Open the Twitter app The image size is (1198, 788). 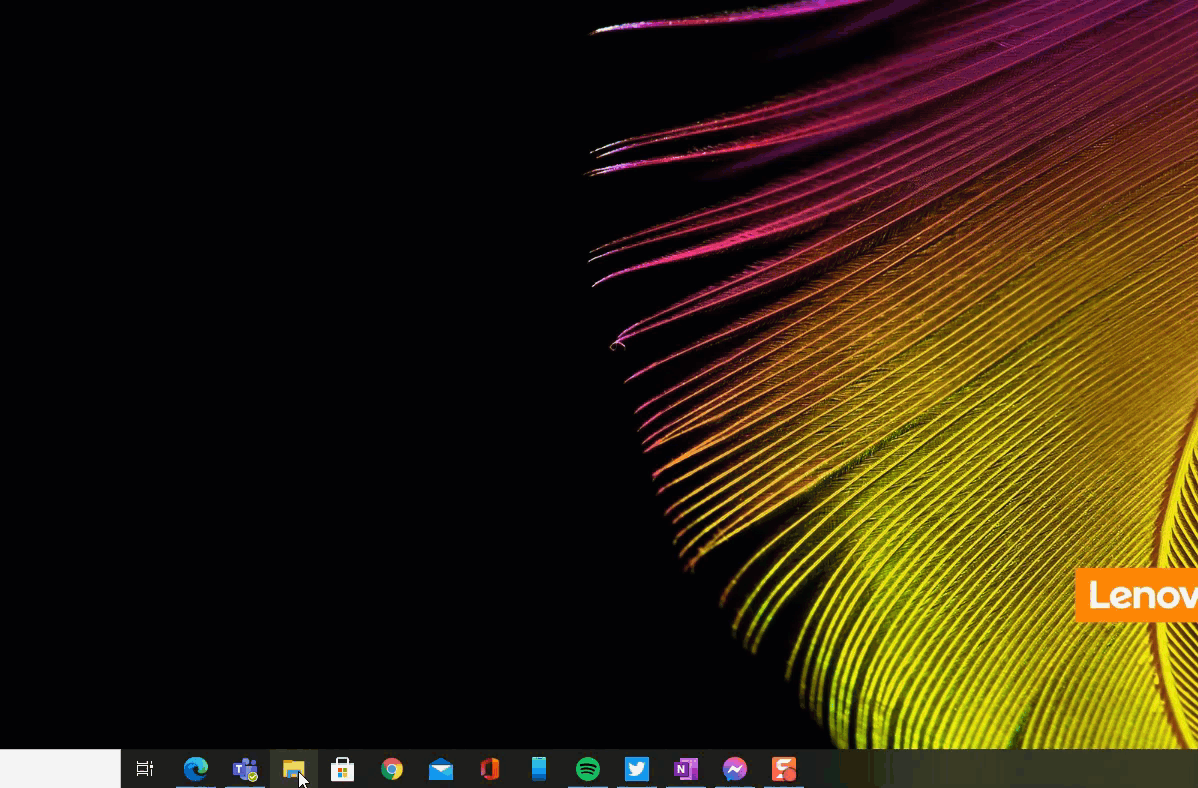point(637,769)
